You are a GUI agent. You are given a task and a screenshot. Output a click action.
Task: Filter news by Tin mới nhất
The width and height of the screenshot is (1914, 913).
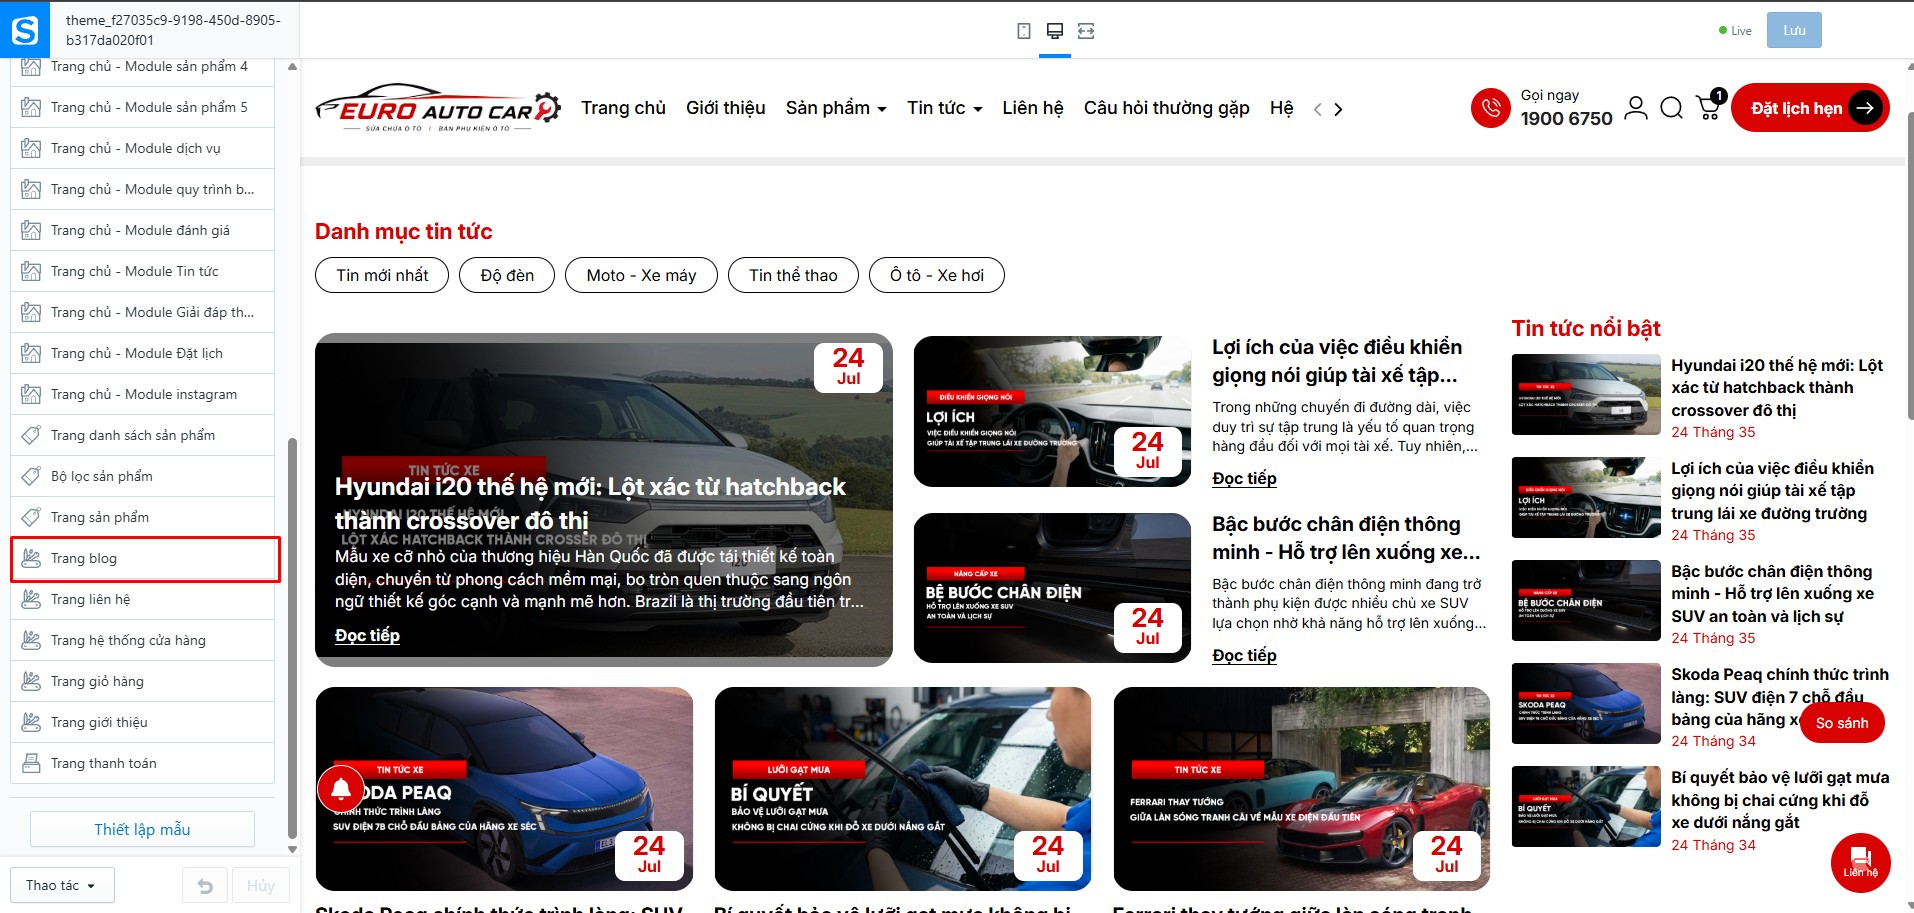pos(382,275)
